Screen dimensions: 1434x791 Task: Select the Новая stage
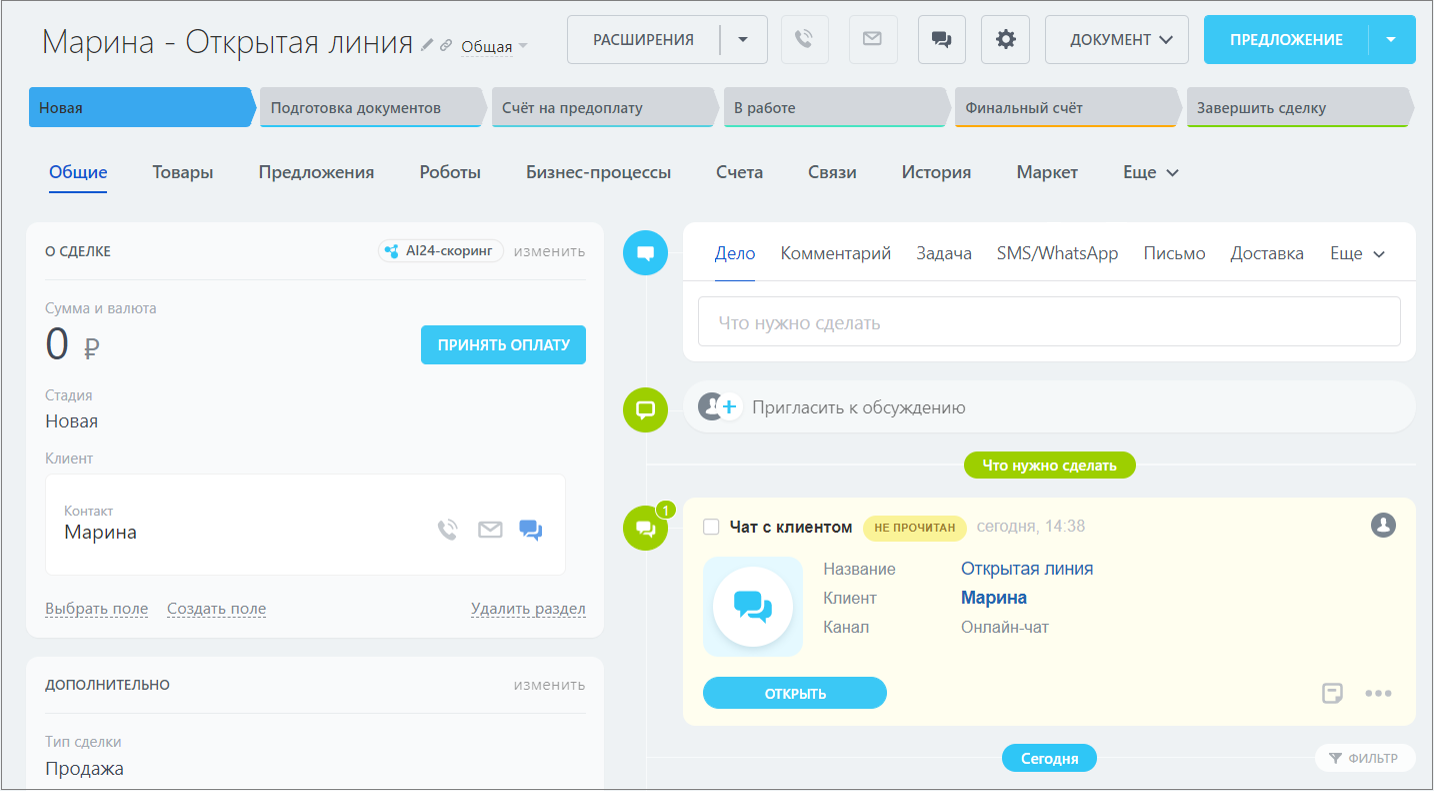coord(142,107)
